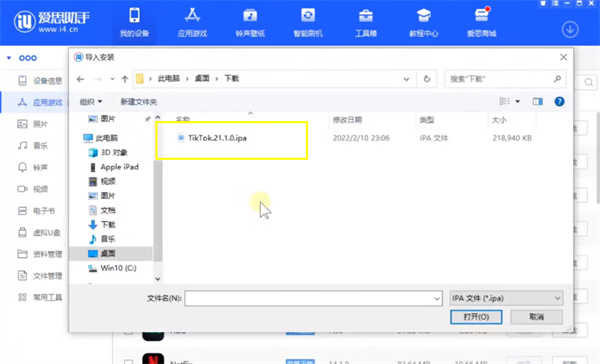Click the 新建文件夹 button
Viewport: 600px width, 364px height.
coord(139,101)
